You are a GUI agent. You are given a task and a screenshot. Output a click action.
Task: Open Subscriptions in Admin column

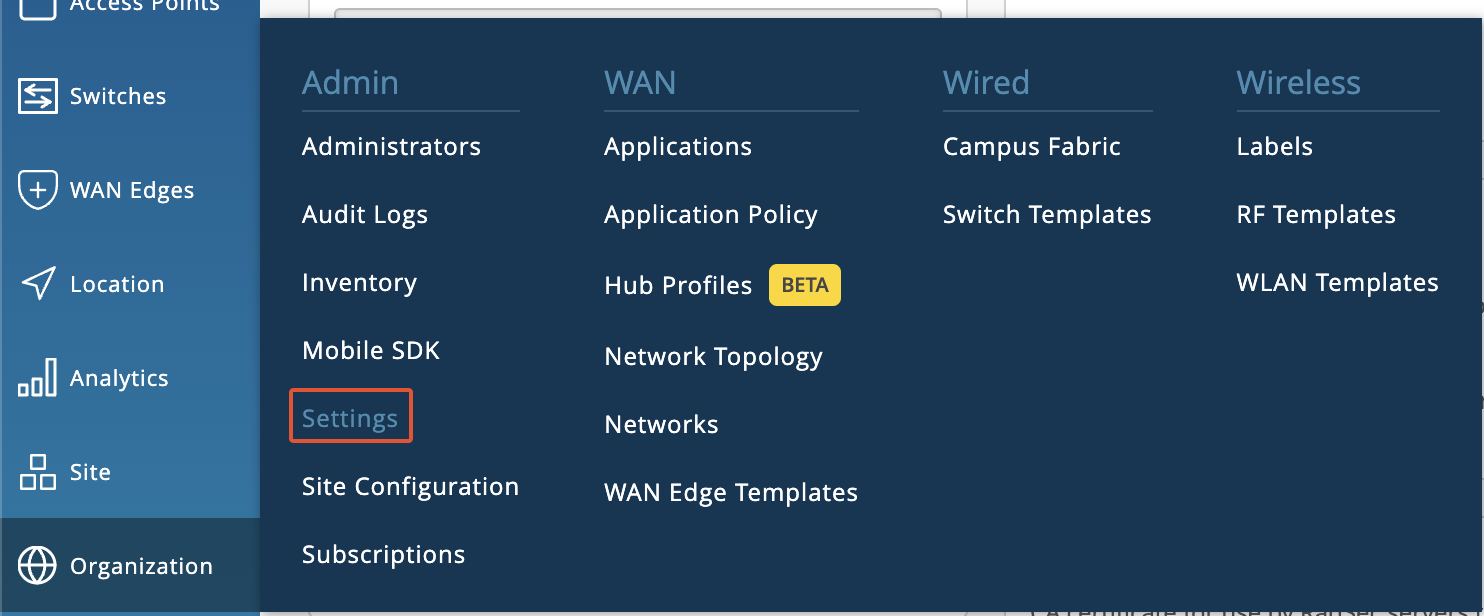[x=383, y=555]
